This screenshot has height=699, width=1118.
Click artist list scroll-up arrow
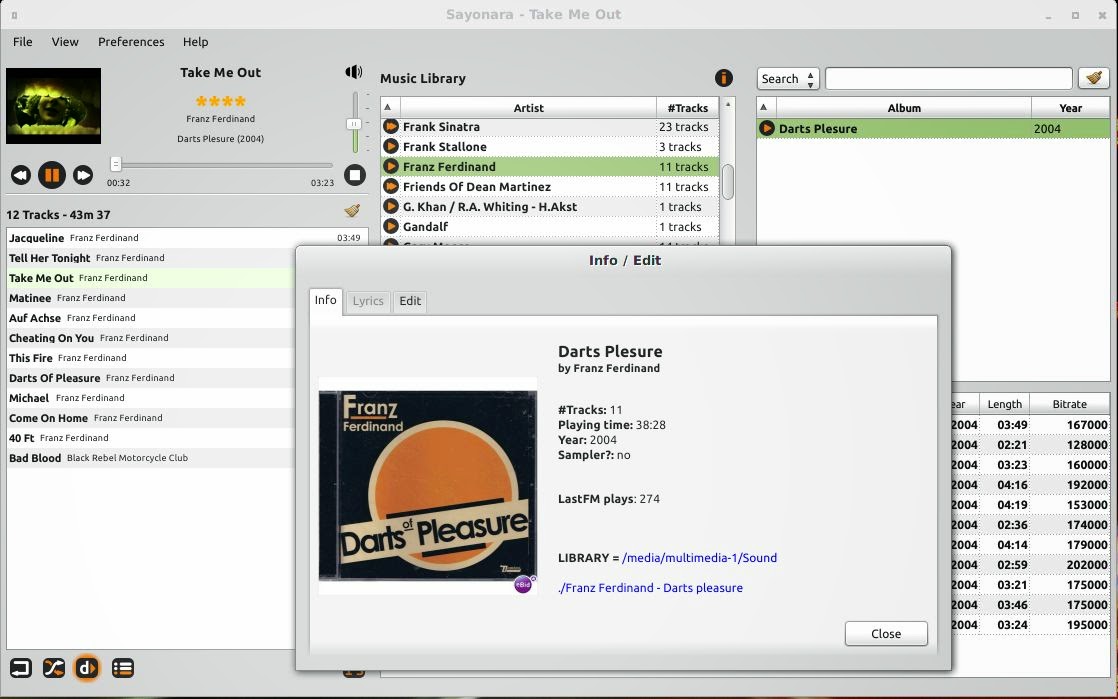pos(728,104)
